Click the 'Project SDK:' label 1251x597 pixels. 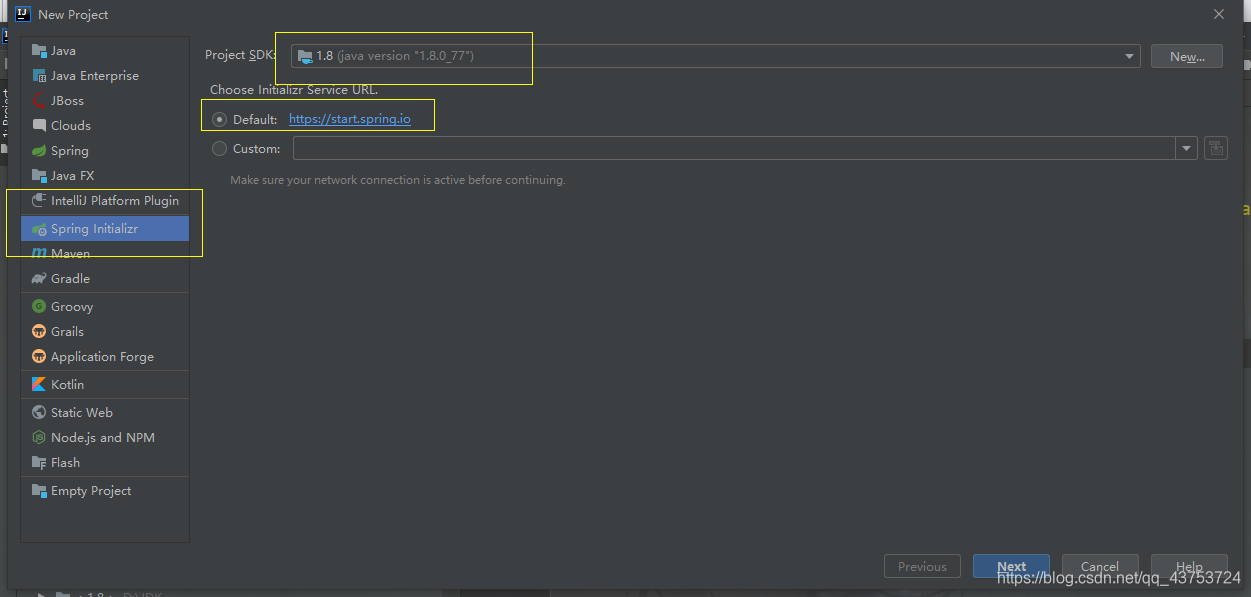(x=240, y=56)
